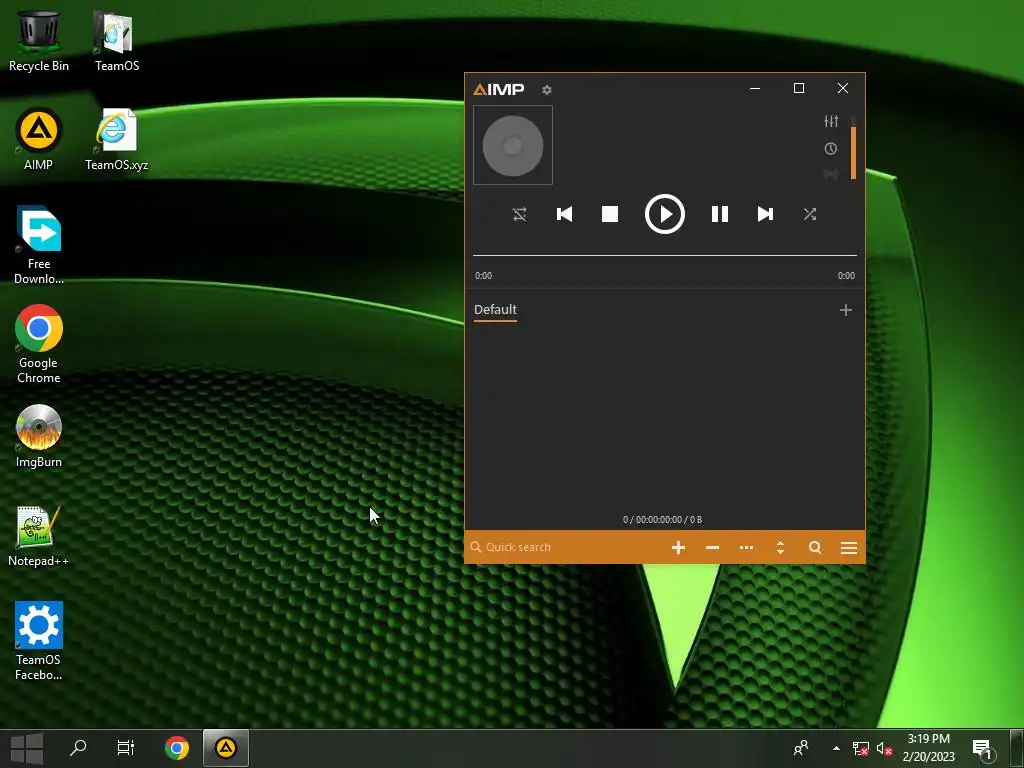This screenshot has height=768, width=1024.
Task: Add a new playlist tab
Action: tap(846, 310)
